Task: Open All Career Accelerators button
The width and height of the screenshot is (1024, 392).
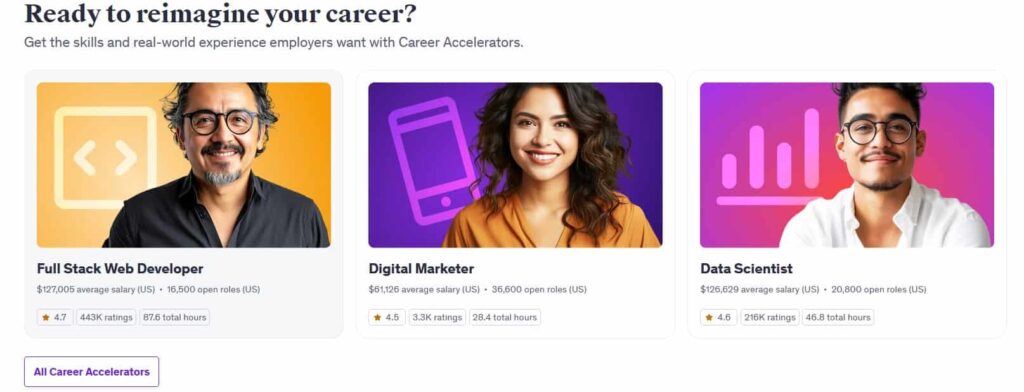Action: point(91,372)
